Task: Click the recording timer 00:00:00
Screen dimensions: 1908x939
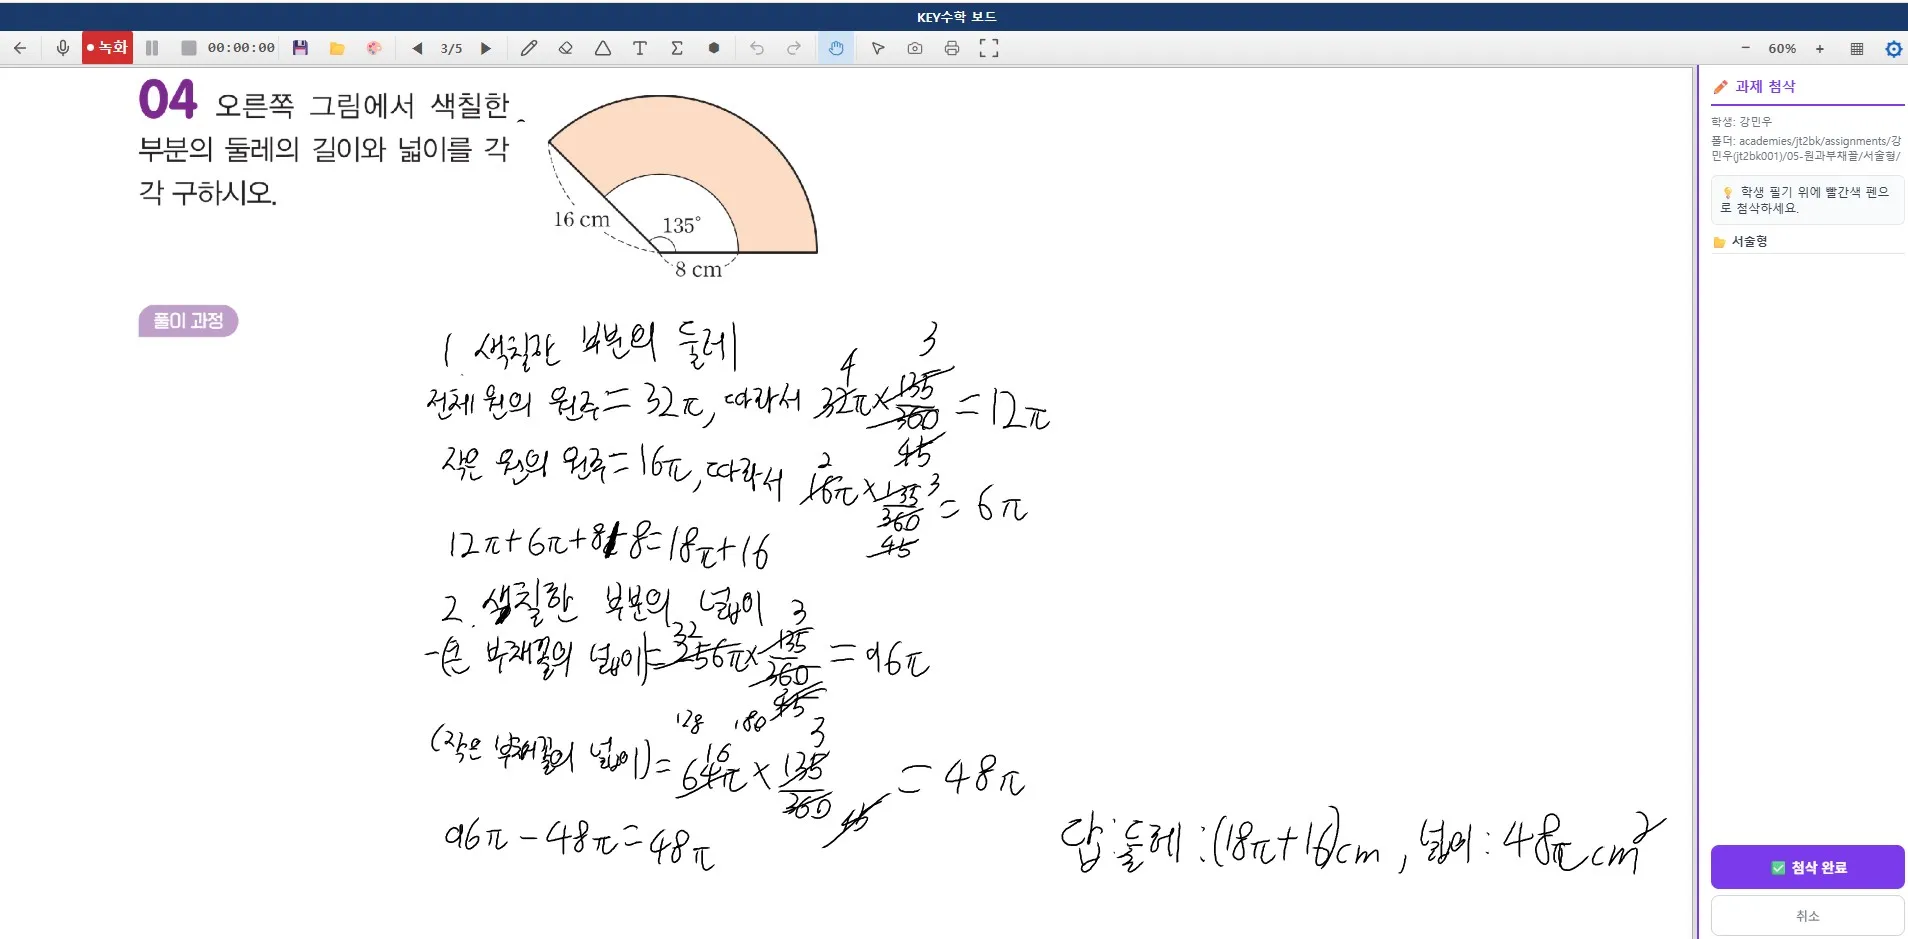Action: (241, 48)
